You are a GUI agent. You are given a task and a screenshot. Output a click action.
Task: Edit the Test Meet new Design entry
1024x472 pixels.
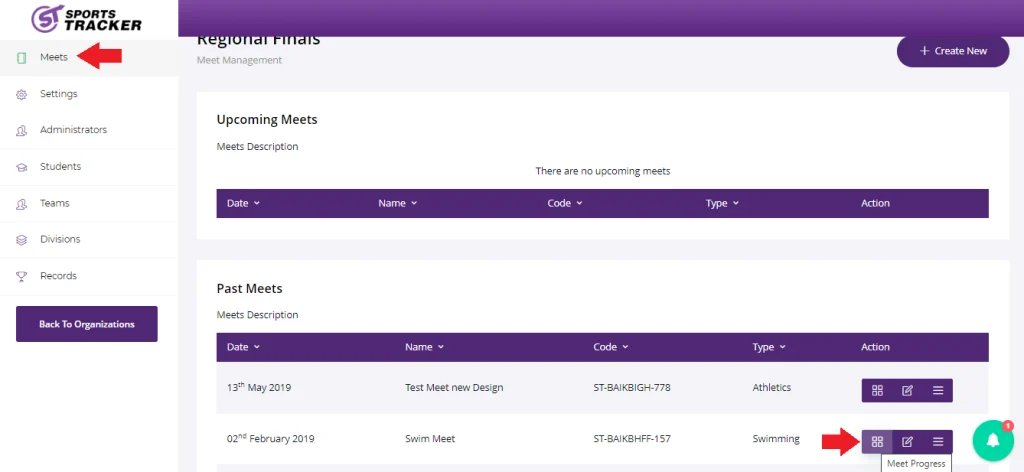coord(907,390)
